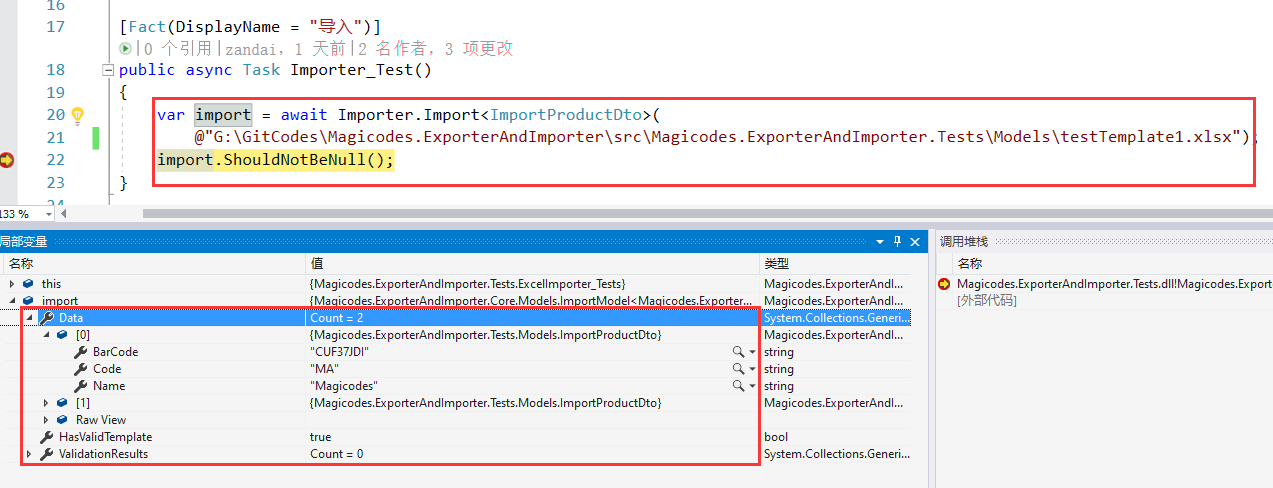1273x488 pixels.
Task: Expand the Raw View node
Action: [46, 420]
